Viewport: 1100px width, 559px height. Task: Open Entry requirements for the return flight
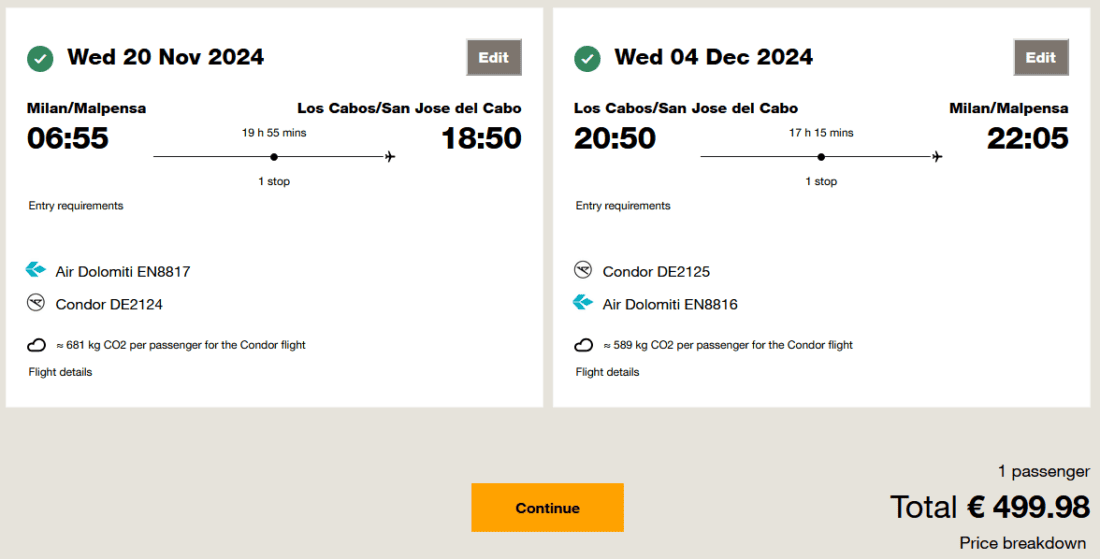pyautogui.click(x=623, y=206)
